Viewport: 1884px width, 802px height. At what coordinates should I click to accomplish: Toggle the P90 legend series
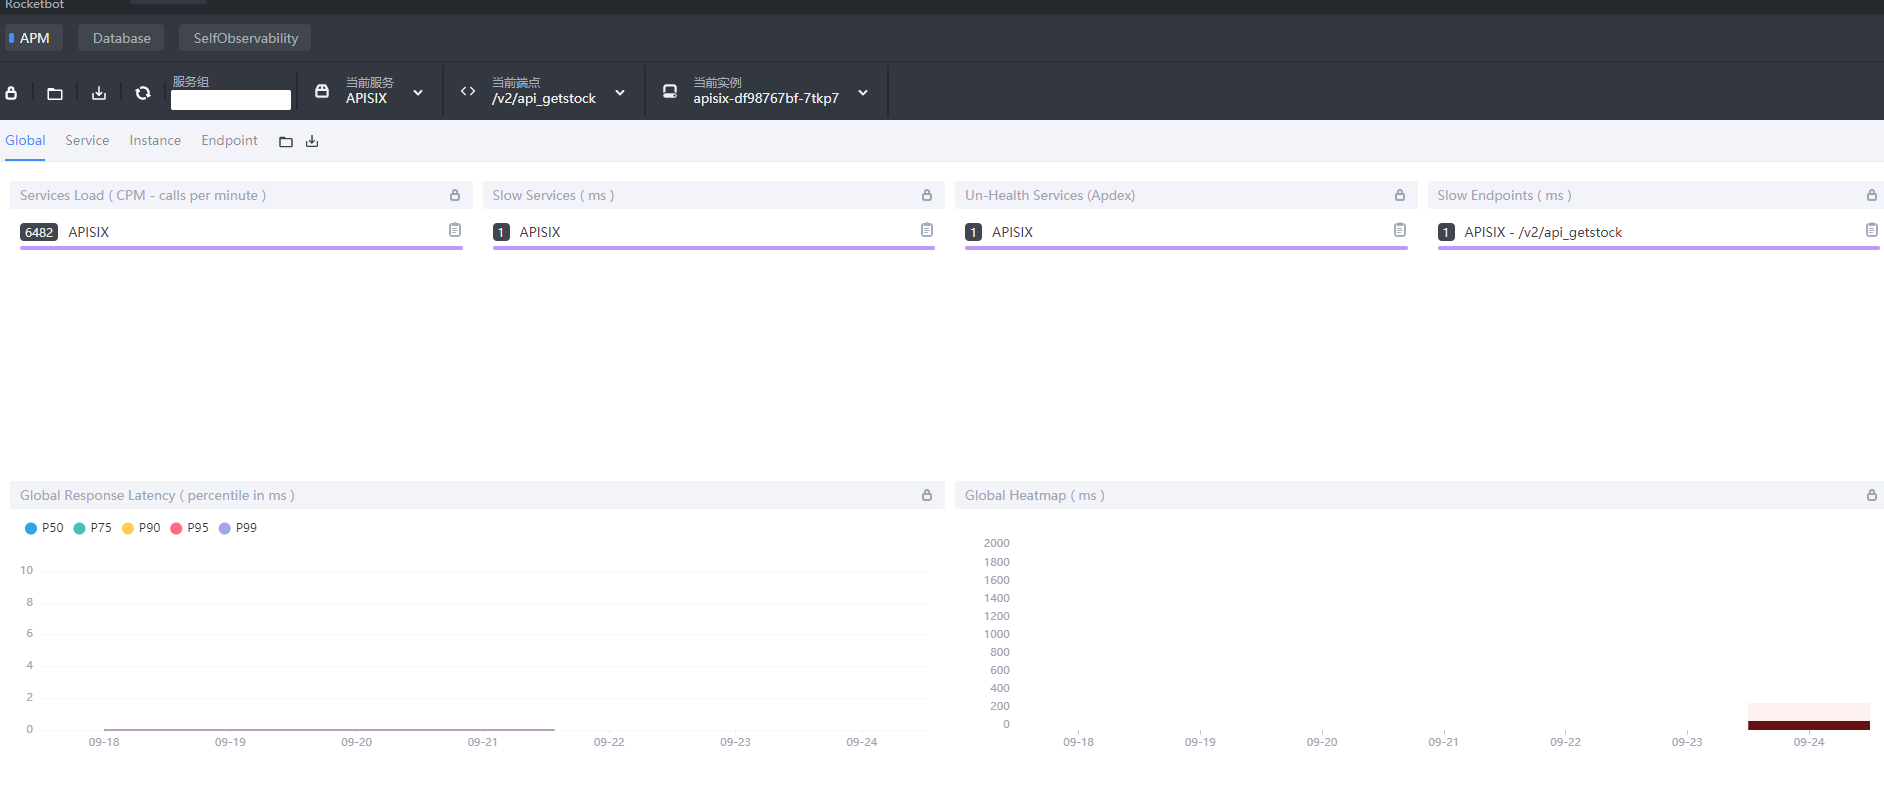point(141,528)
